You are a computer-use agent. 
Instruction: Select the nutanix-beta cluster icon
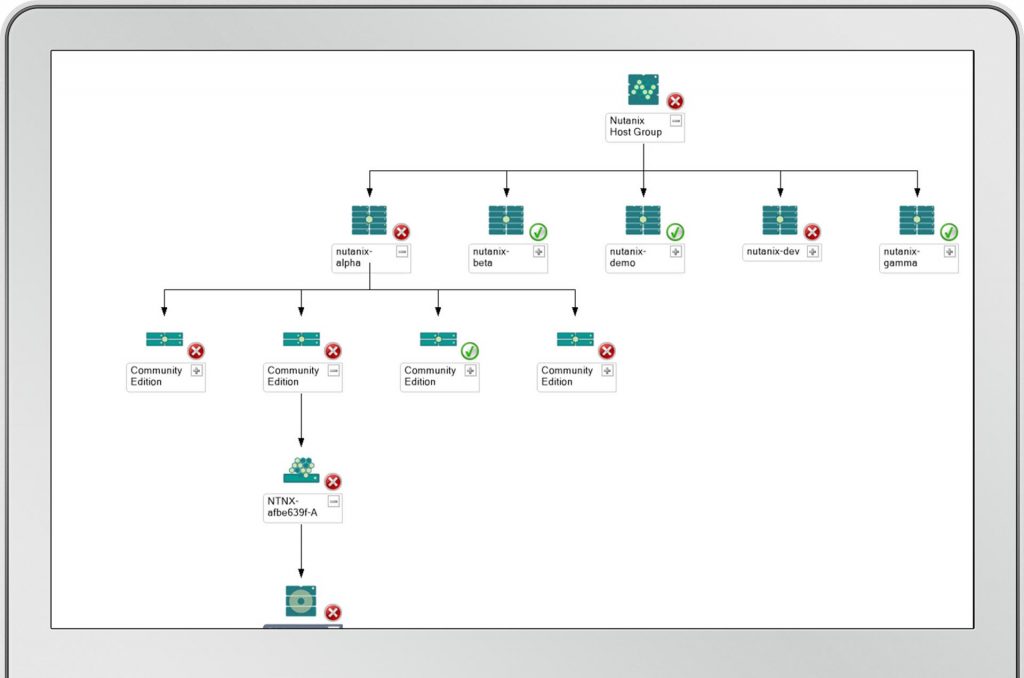click(506, 220)
